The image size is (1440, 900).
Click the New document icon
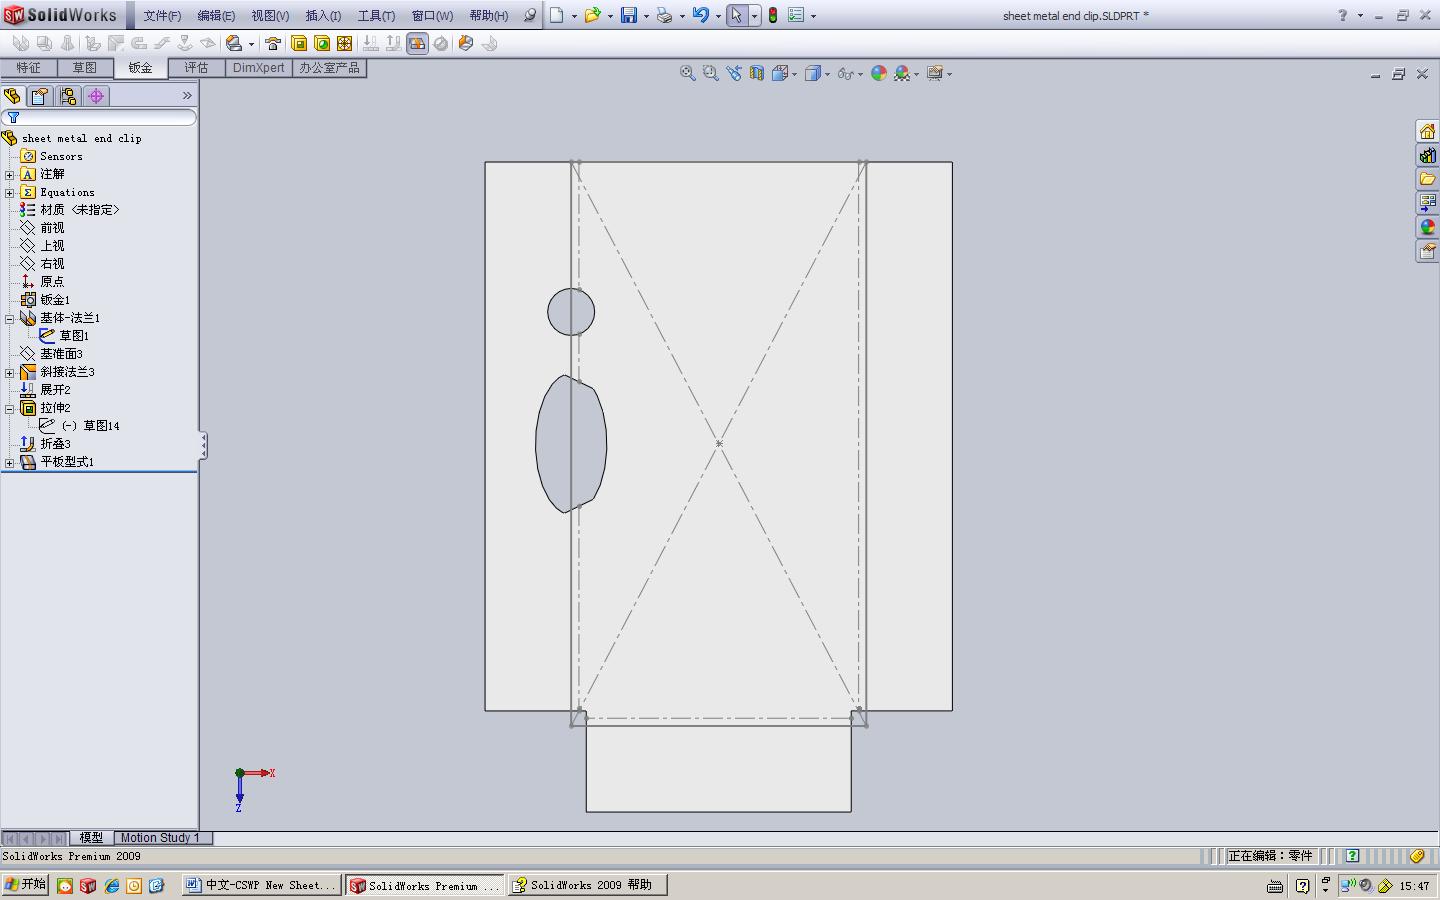(x=557, y=15)
